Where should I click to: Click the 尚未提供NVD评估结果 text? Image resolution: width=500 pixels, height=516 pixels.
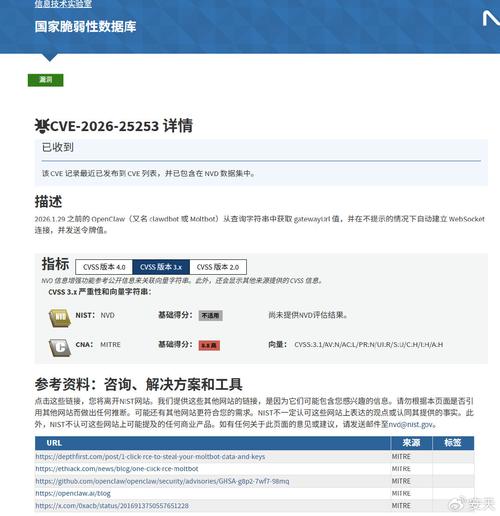click(x=308, y=315)
